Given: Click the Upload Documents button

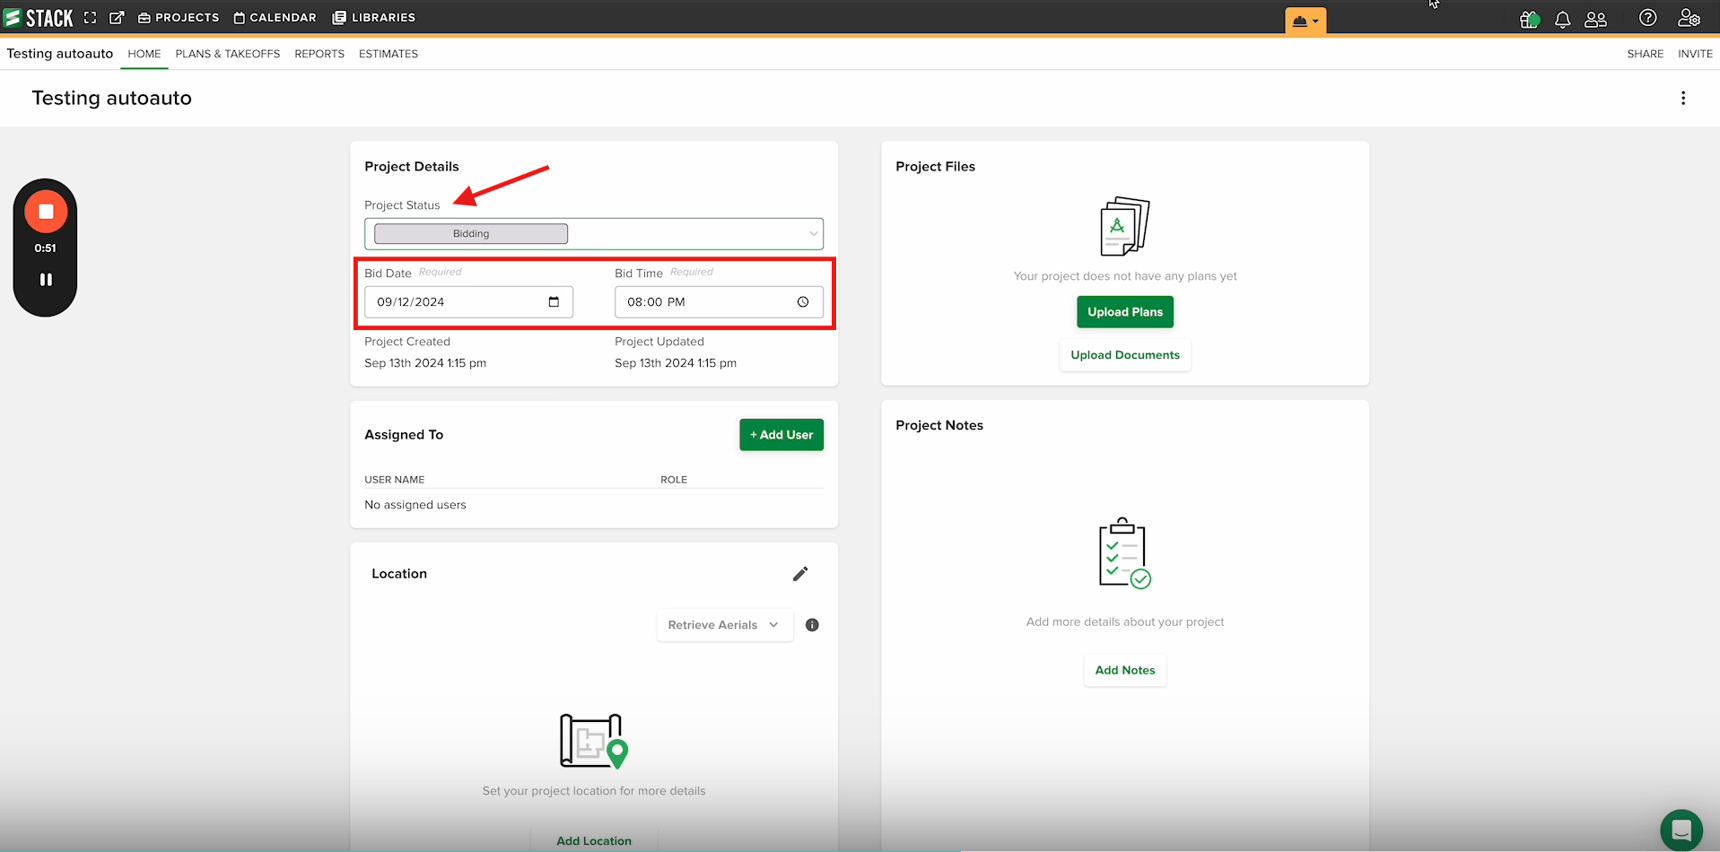Looking at the screenshot, I should 1125,355.
